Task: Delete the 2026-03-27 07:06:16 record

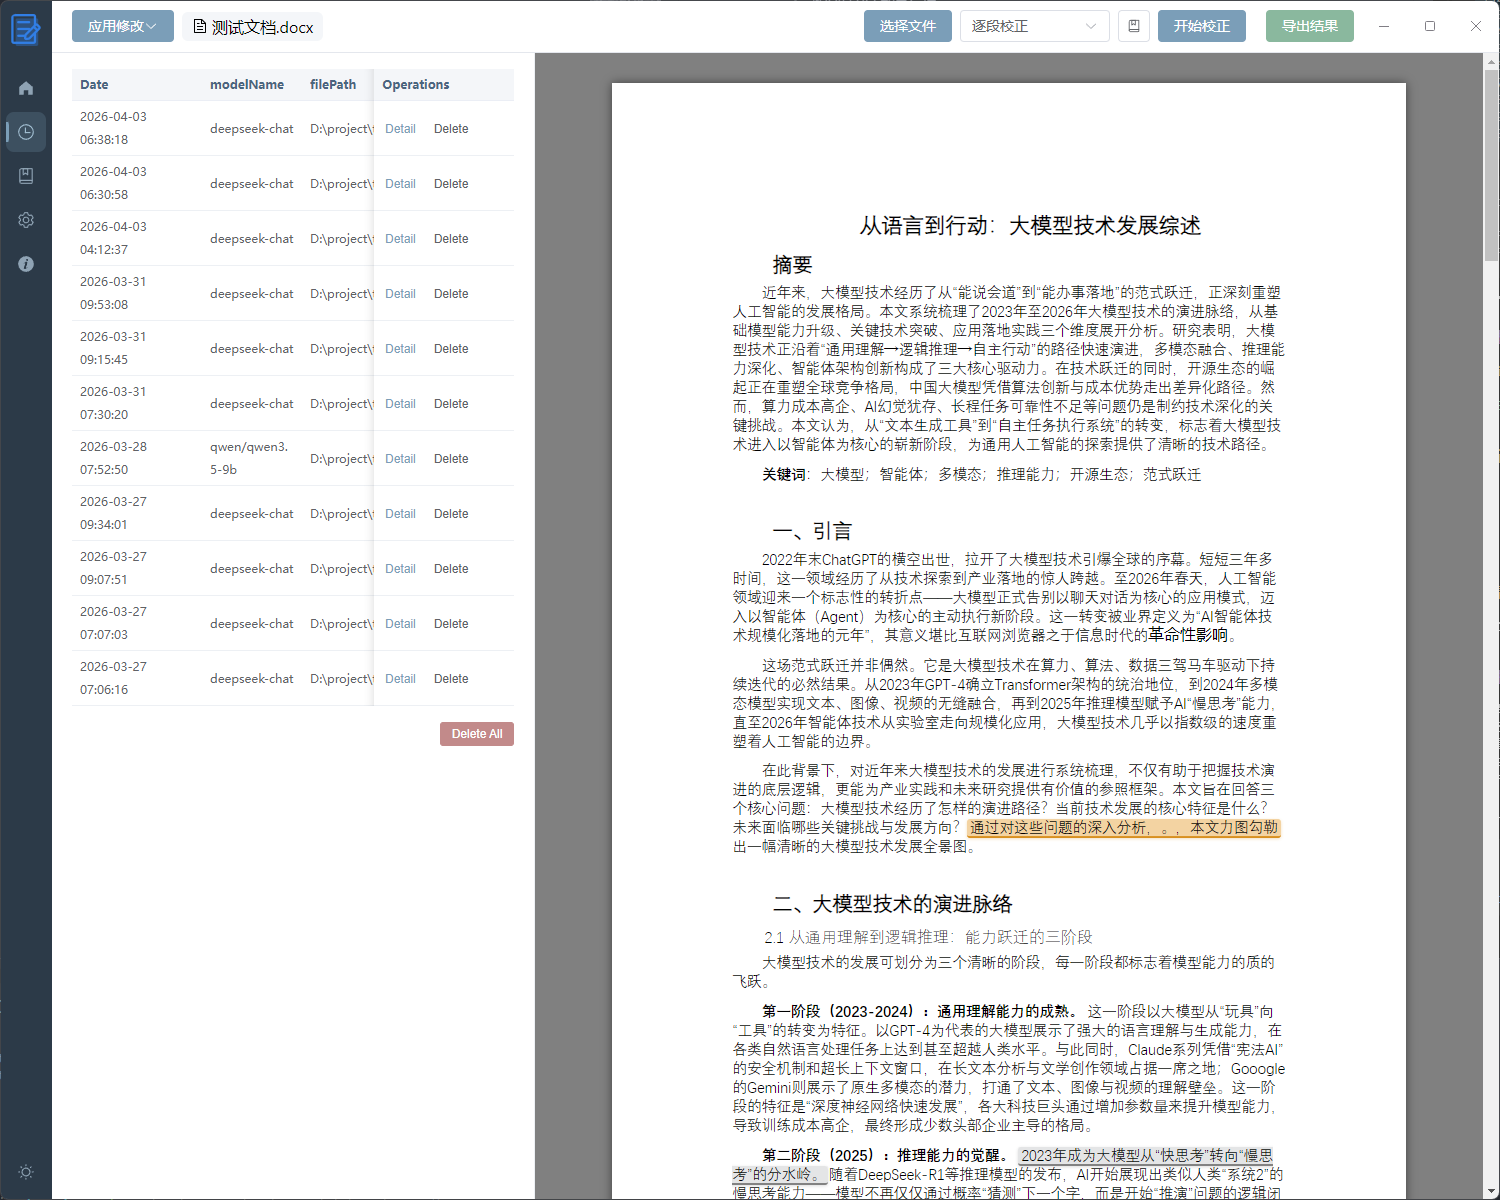Action: point(451,679)
